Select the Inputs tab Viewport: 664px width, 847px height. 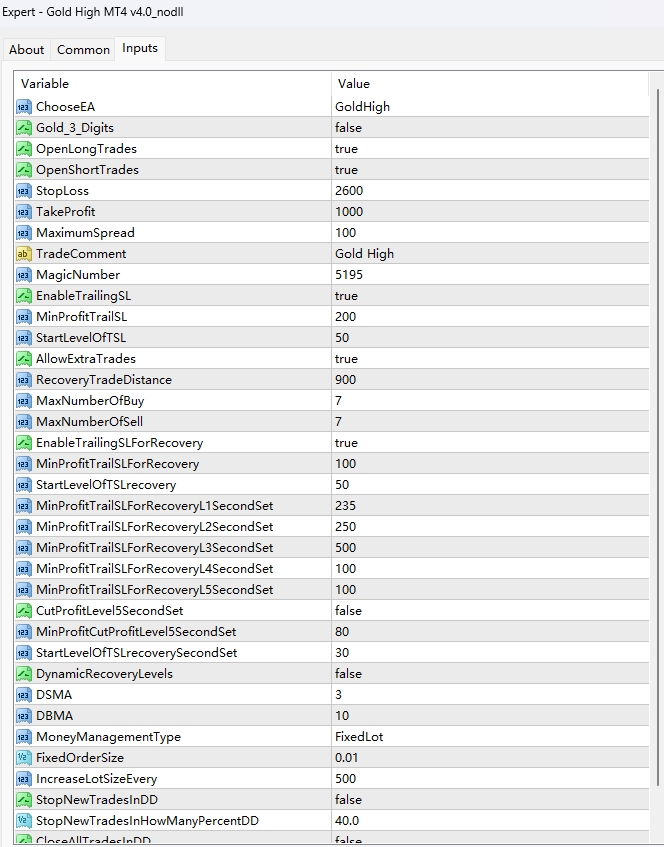pyautogui.click(x=140, y=48)
